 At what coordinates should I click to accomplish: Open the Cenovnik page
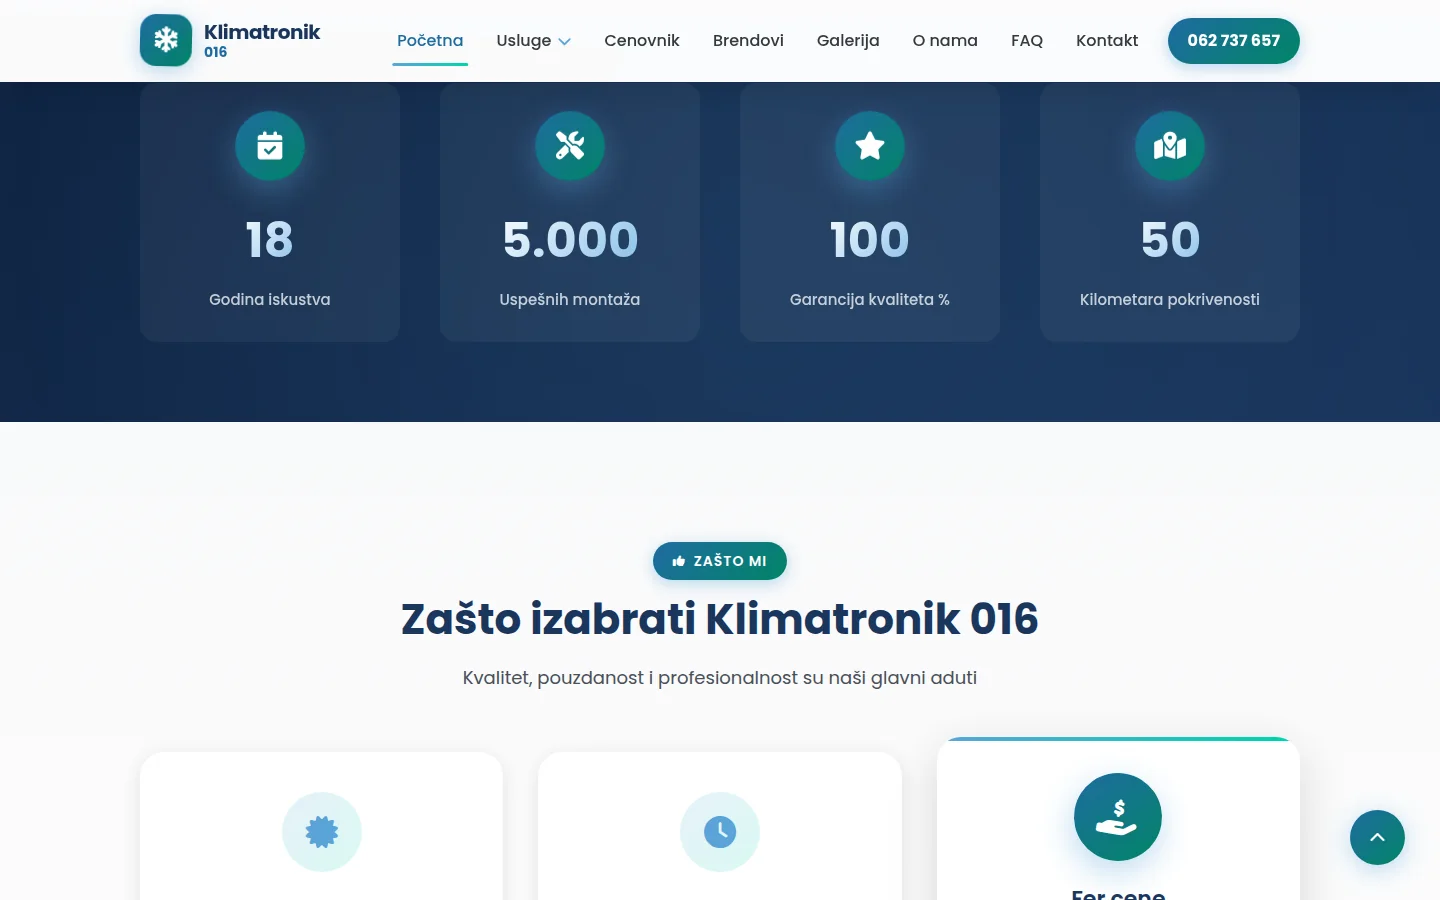[642, 41]
